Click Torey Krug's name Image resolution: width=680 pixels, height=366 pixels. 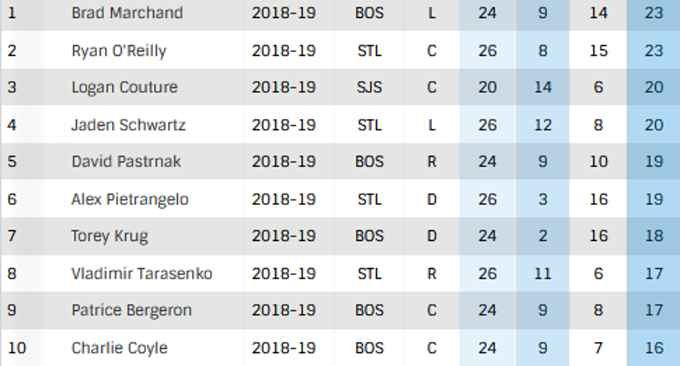click(x=110, y=236)
